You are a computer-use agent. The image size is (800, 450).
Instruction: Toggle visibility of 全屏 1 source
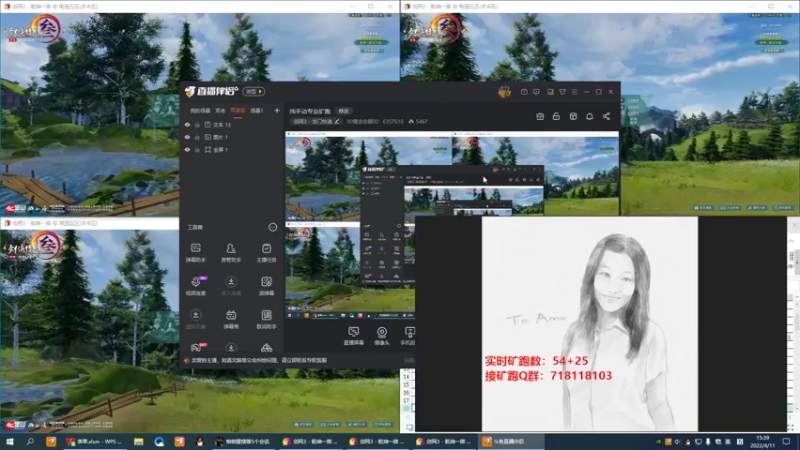187,150
